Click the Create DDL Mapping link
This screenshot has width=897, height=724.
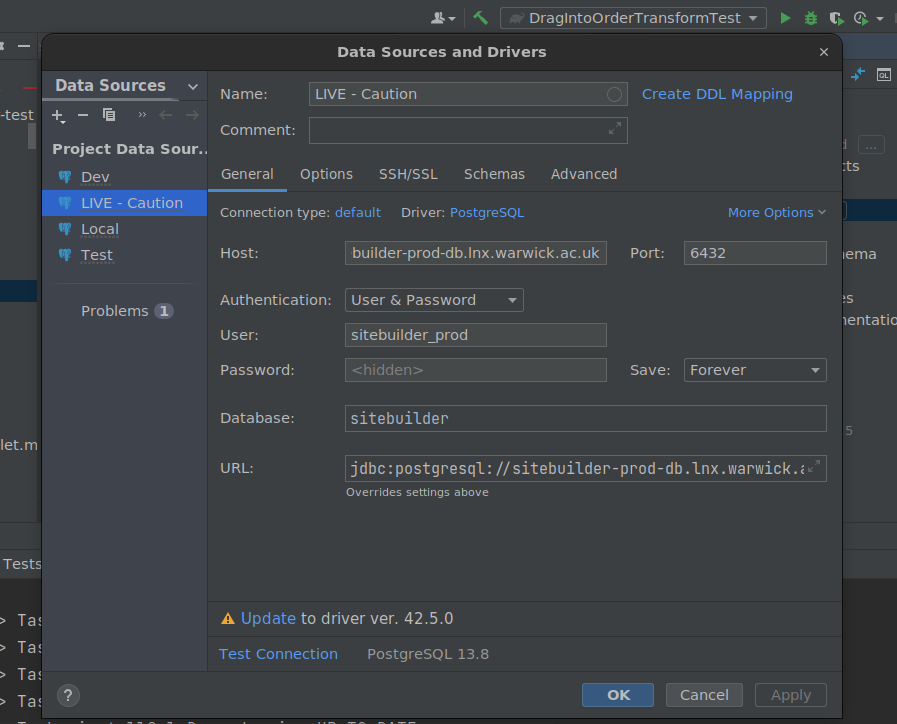[x=717, y=94]
